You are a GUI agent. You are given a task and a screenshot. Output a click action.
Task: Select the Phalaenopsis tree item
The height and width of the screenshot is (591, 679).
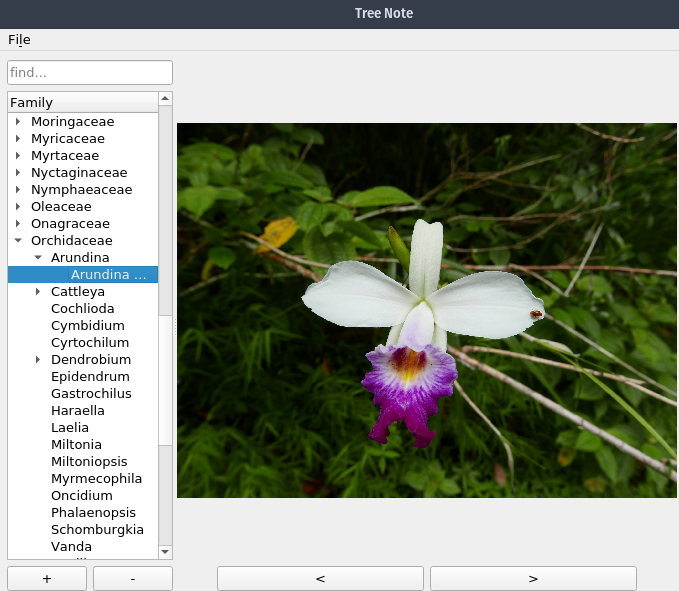93,513
